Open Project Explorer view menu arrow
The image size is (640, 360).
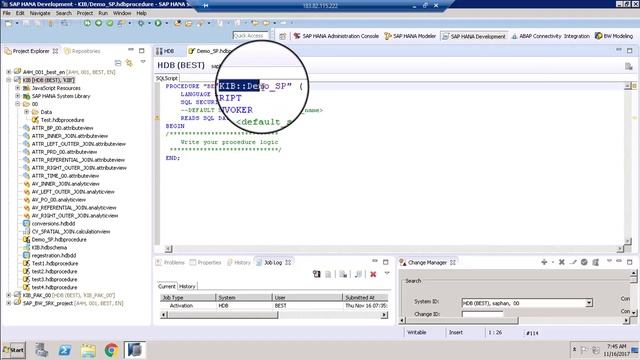(143, 62)
